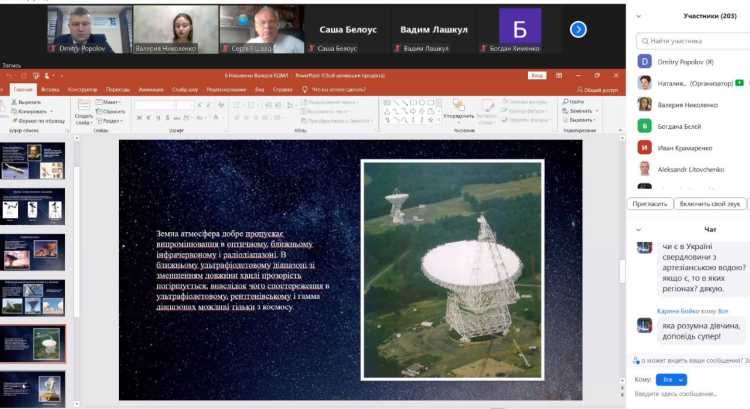
Task: Click the 'Найти участника' search field
Action: click(692, 40)
